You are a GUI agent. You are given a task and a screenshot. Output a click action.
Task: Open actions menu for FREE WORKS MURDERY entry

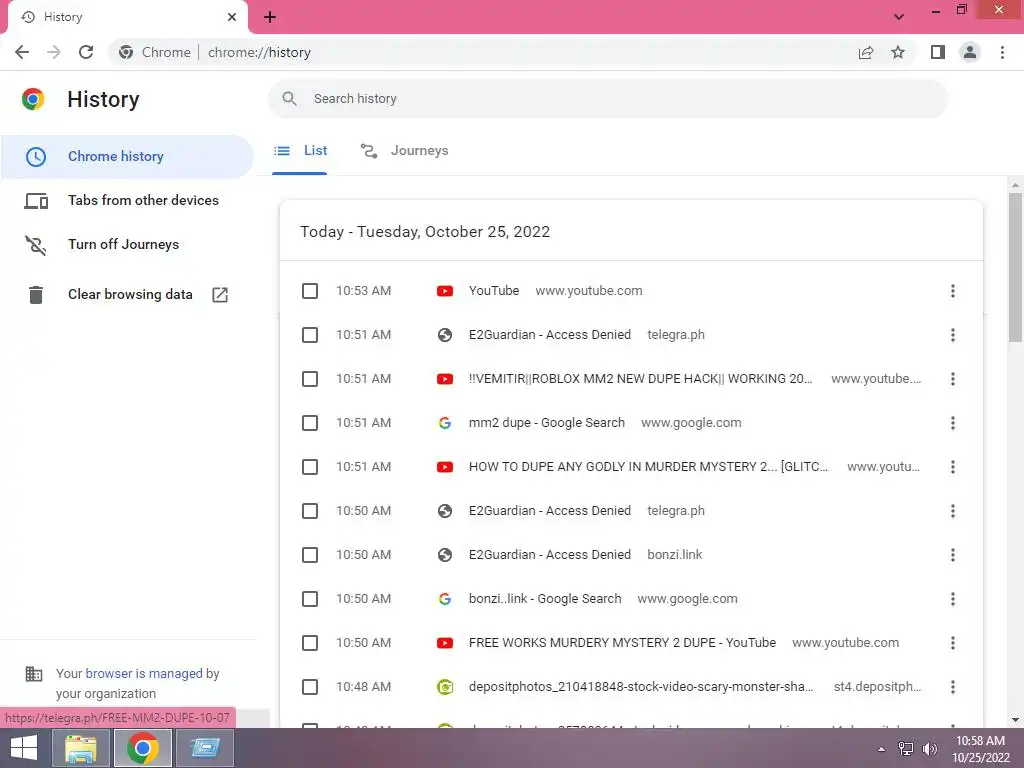953,643
